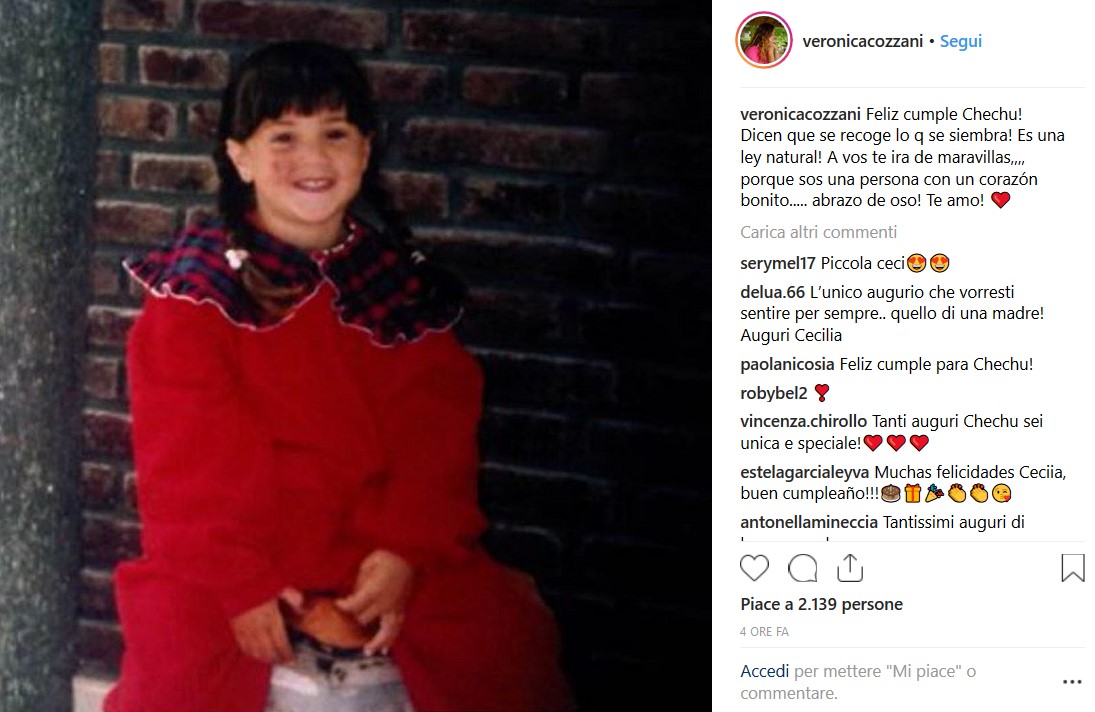Open comments with the speech bubble icon
The height and width of the screenshot is (712, 1095).
802,568
